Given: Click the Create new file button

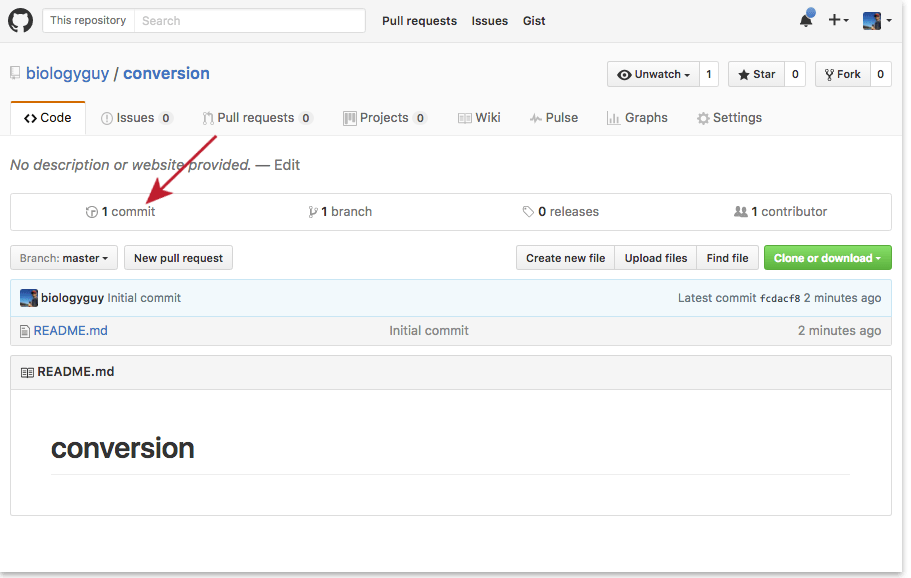Looking at the screenshot, I should [565, 257].
